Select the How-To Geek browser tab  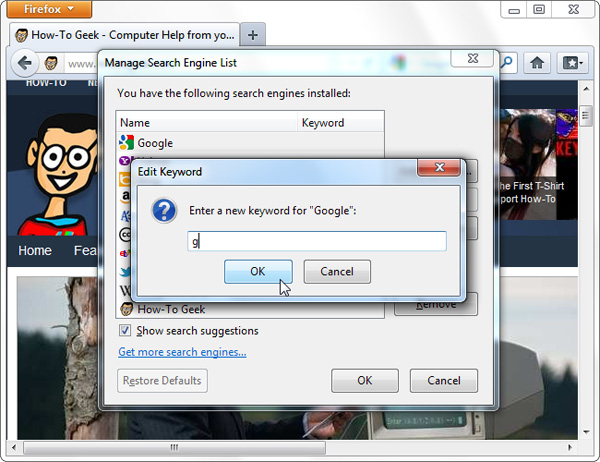125,35
